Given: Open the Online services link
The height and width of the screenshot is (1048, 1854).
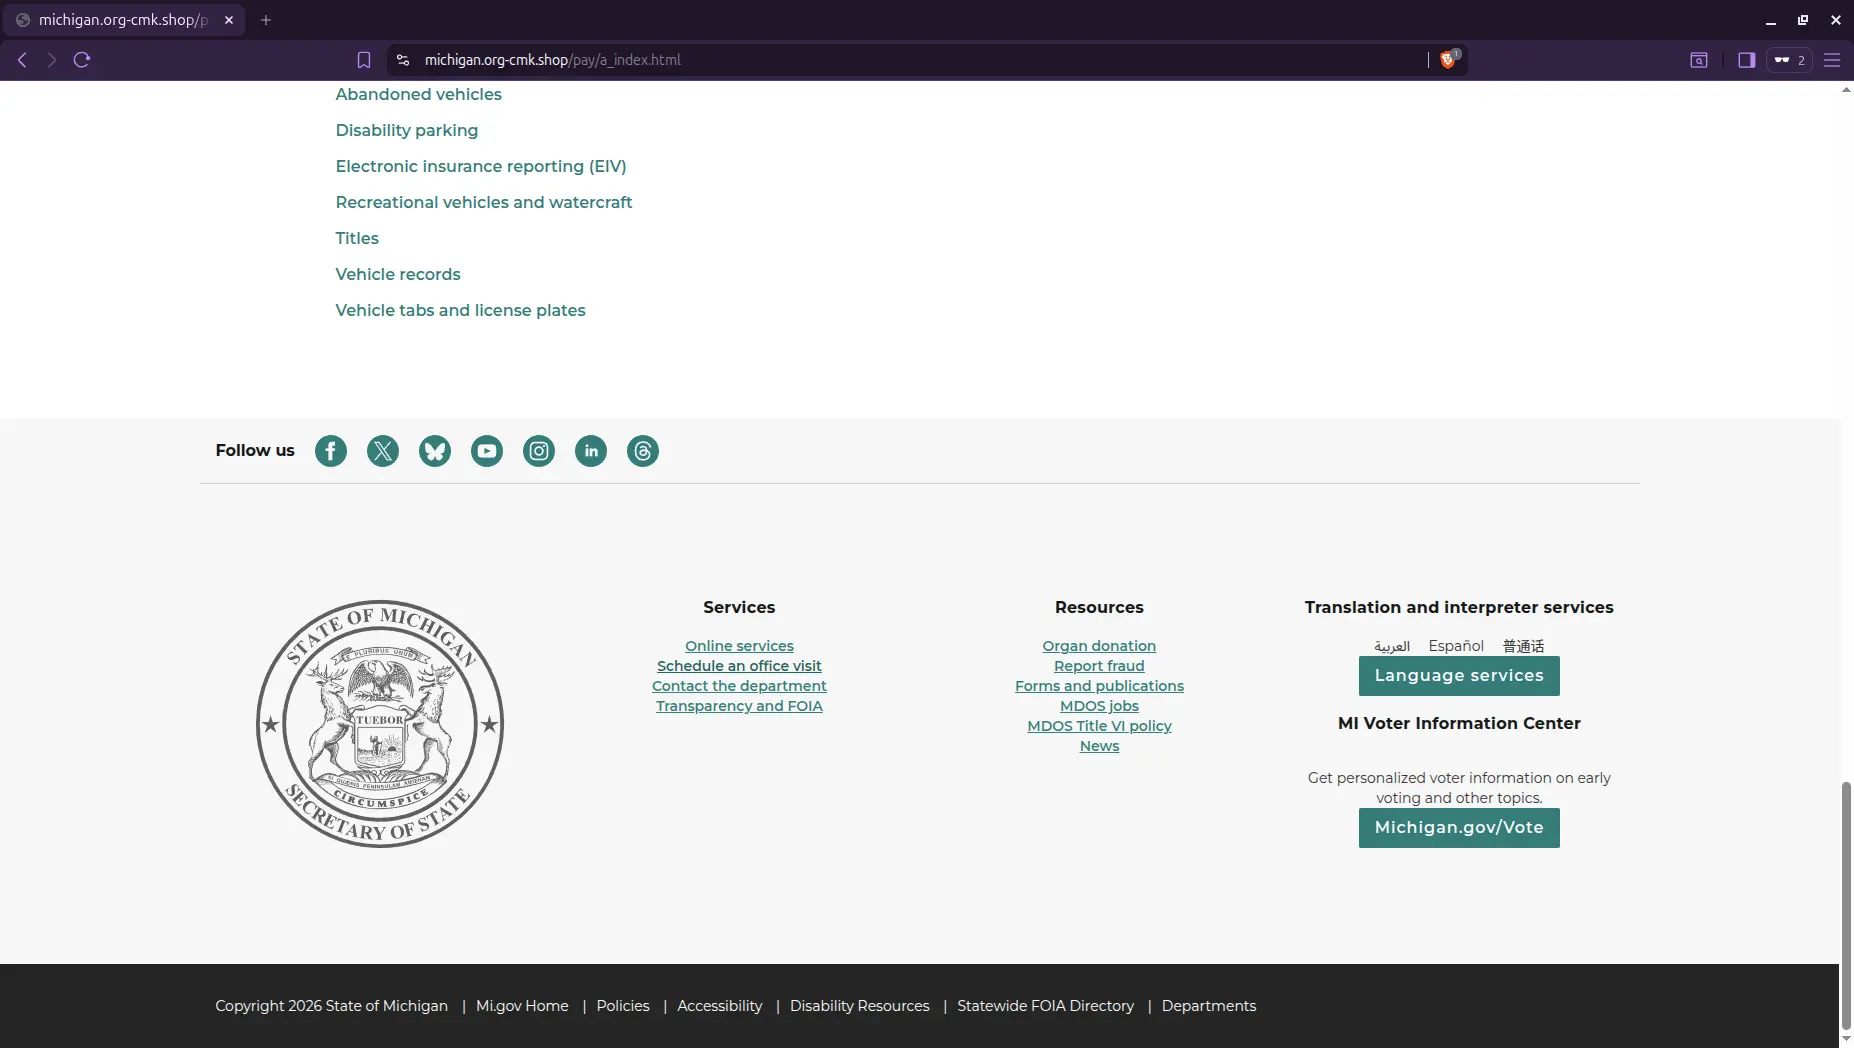Looking at the screenshot, I should 739,645.
